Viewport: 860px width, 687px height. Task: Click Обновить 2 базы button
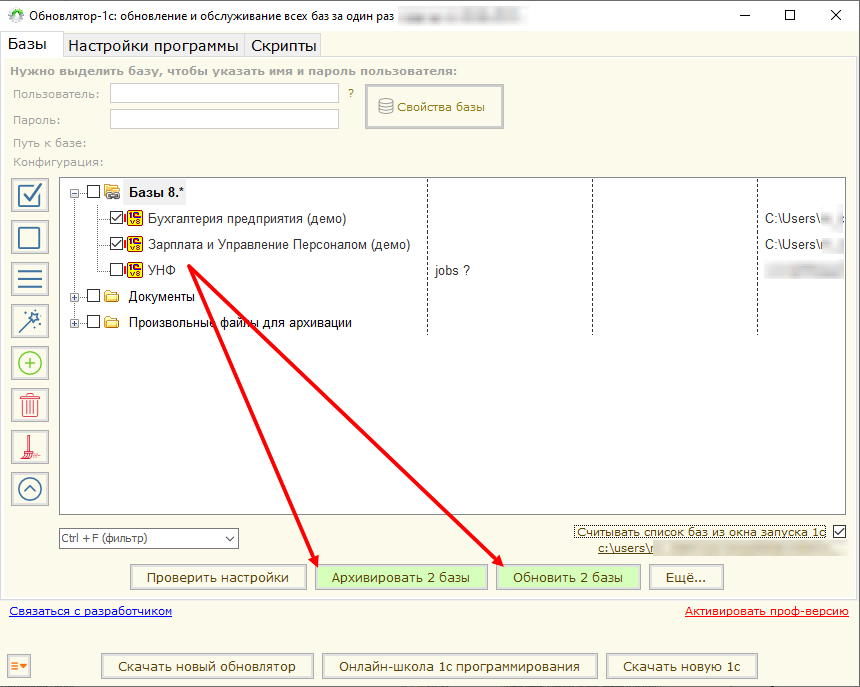(x=568, y=577)
